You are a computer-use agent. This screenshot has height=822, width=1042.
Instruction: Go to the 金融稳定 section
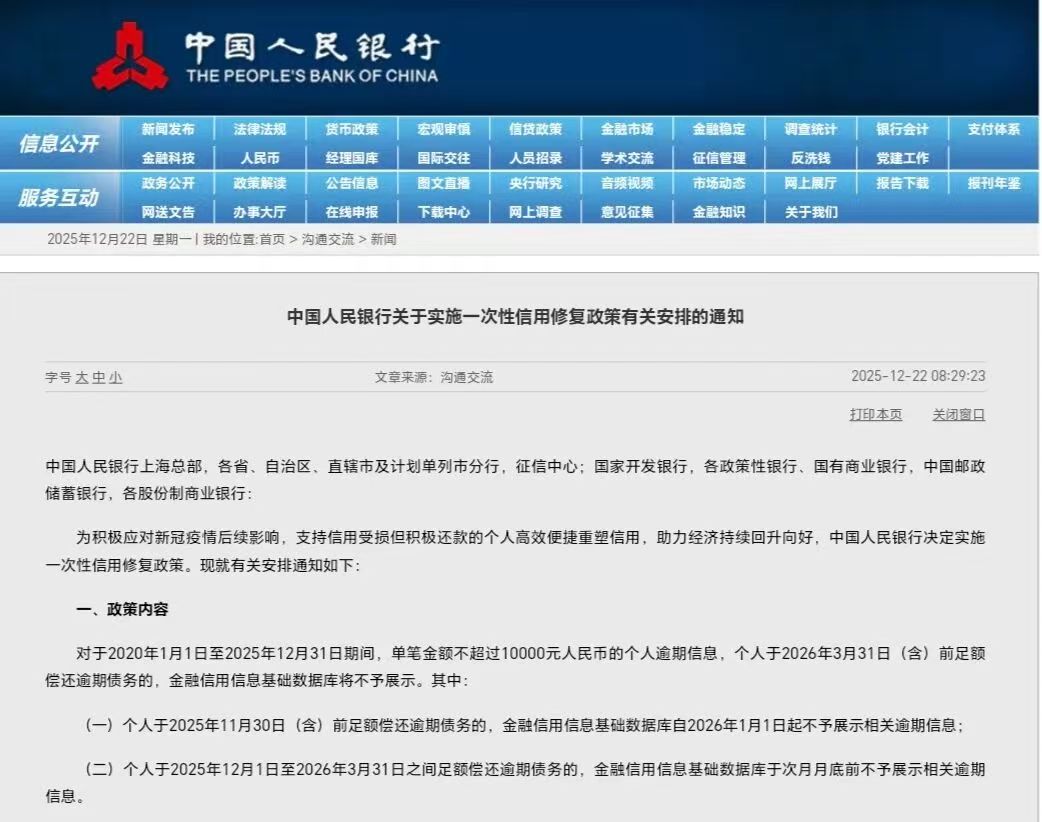pyautogui.click(x=719, y=129)
